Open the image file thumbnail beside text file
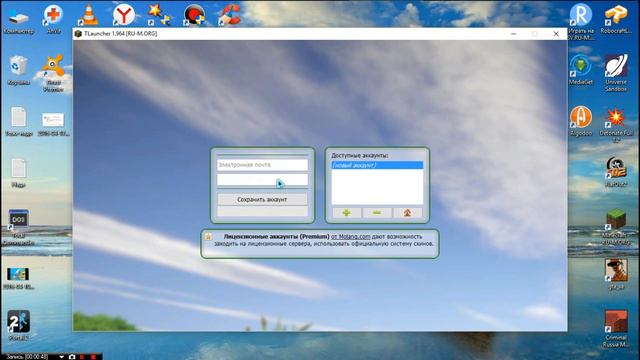Viewport: 640px width, 360px height. point(53,124)
